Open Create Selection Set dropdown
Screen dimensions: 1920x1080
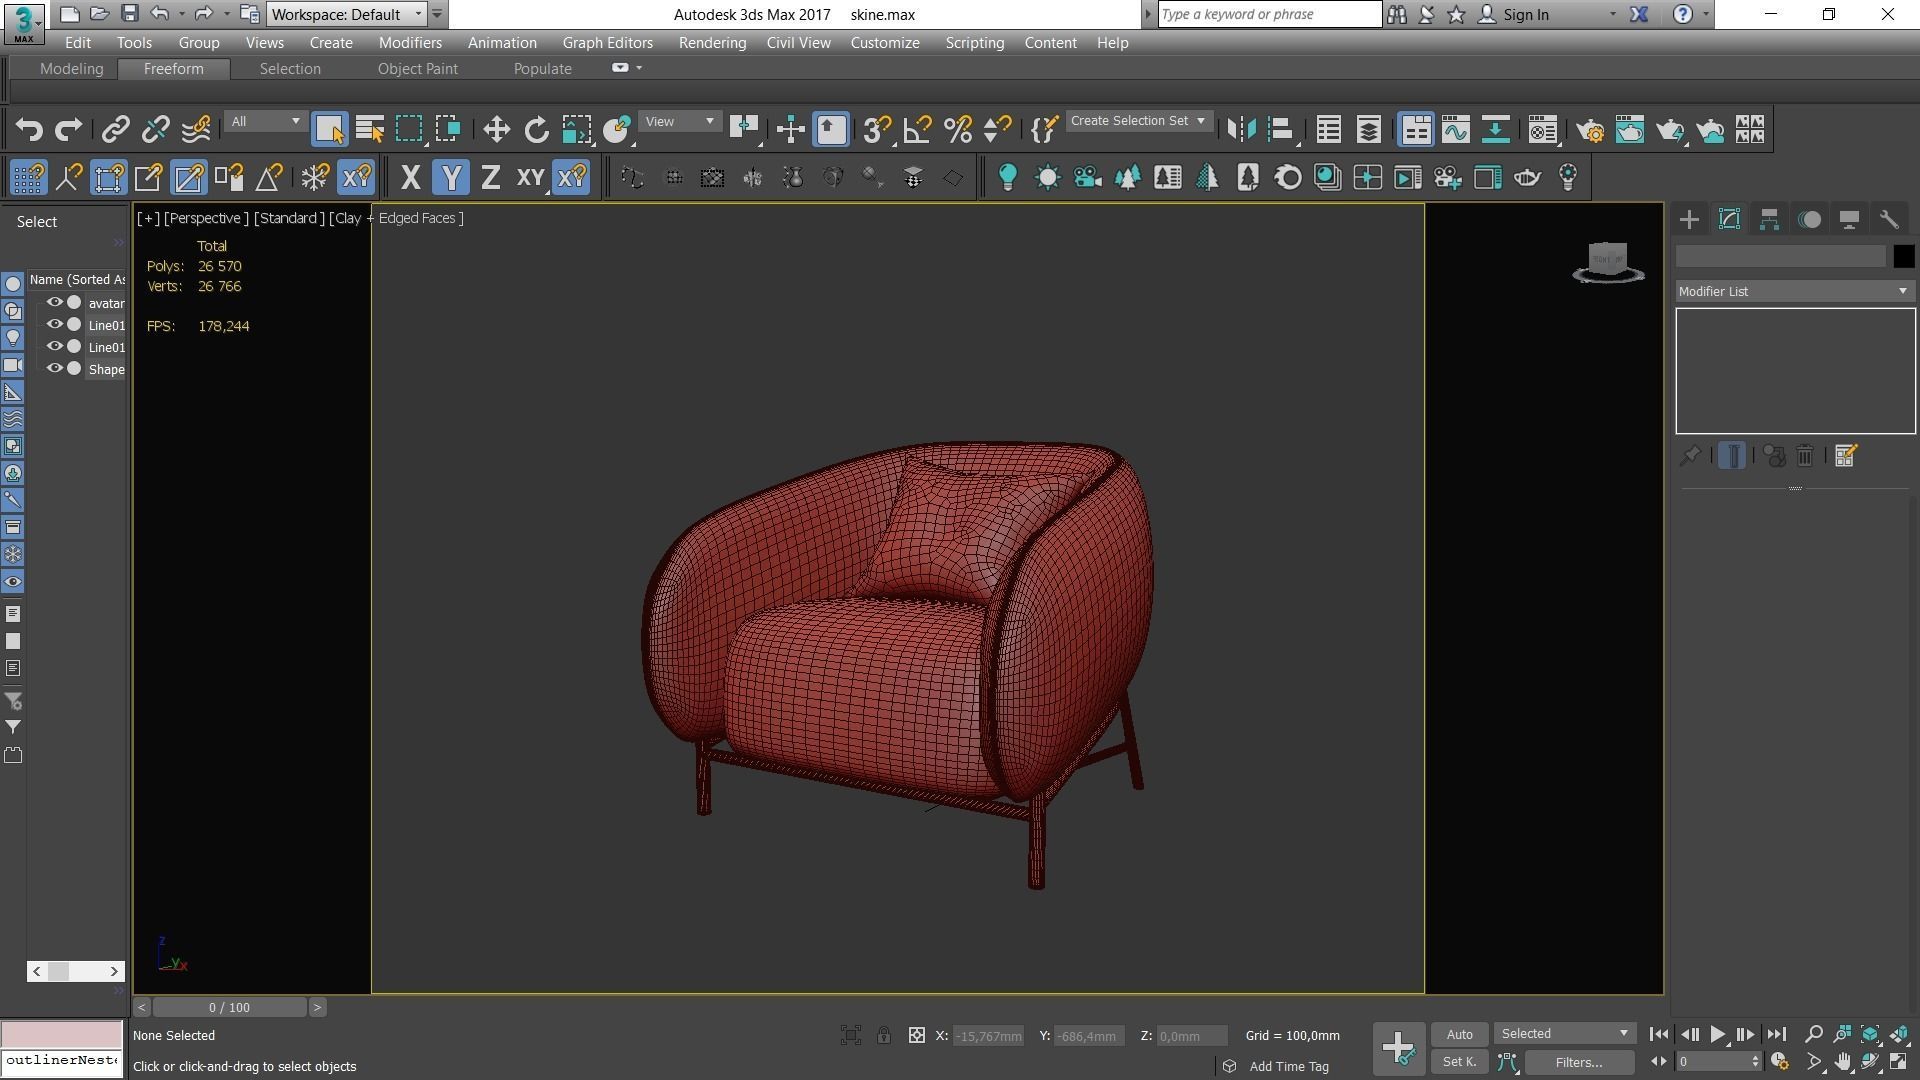click(x=1138, y=121)
